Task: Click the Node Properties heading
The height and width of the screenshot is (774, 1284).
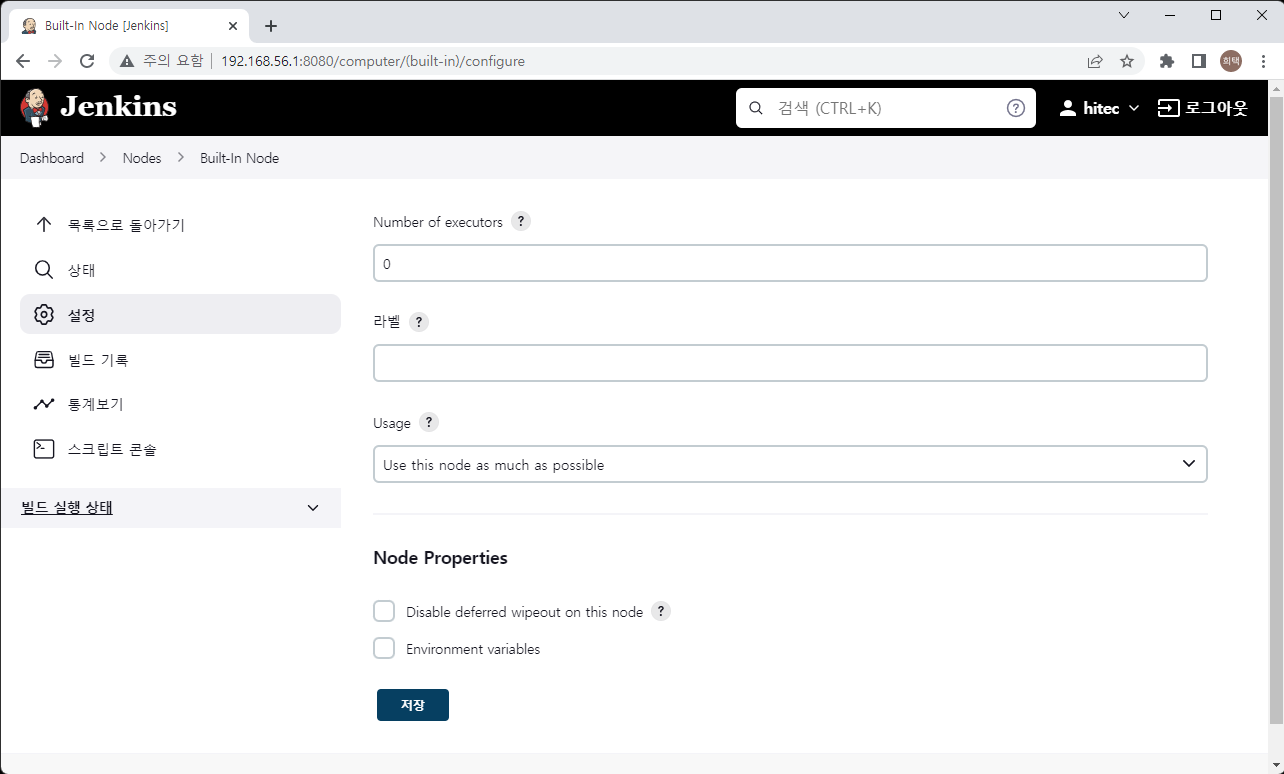Action: [x=440, y=558]
